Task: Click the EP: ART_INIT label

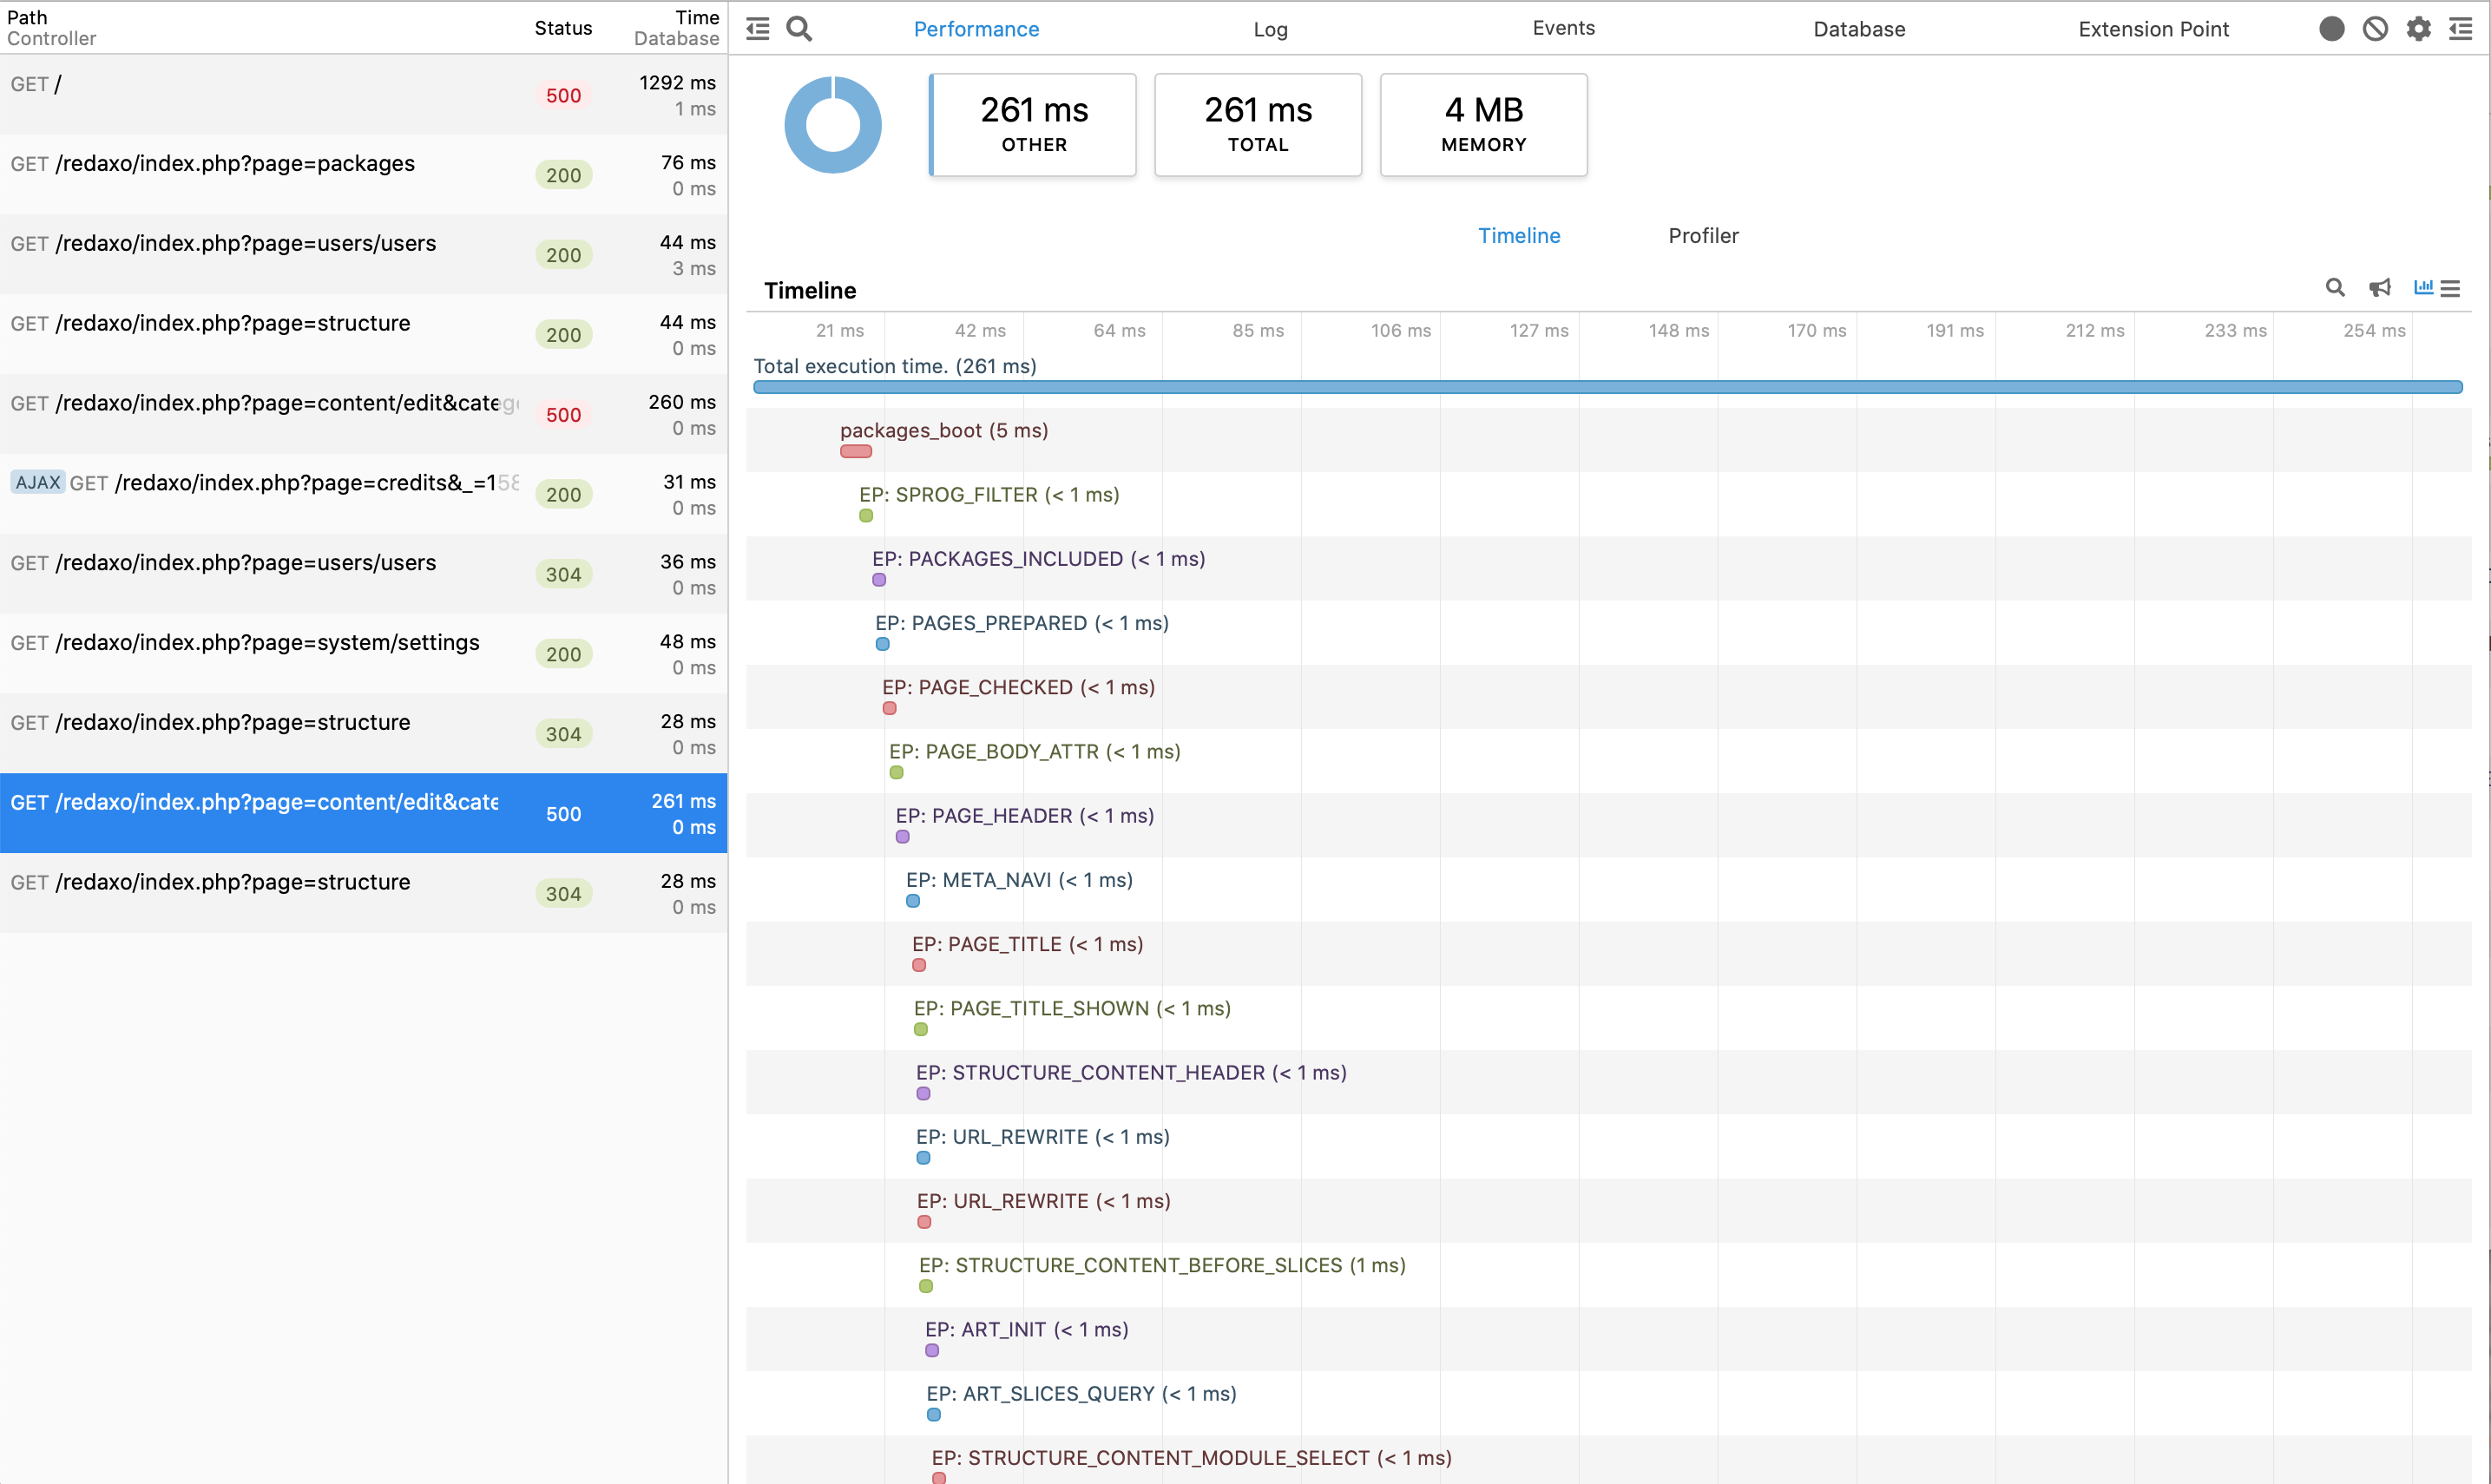Action: click(1026, 1329)
